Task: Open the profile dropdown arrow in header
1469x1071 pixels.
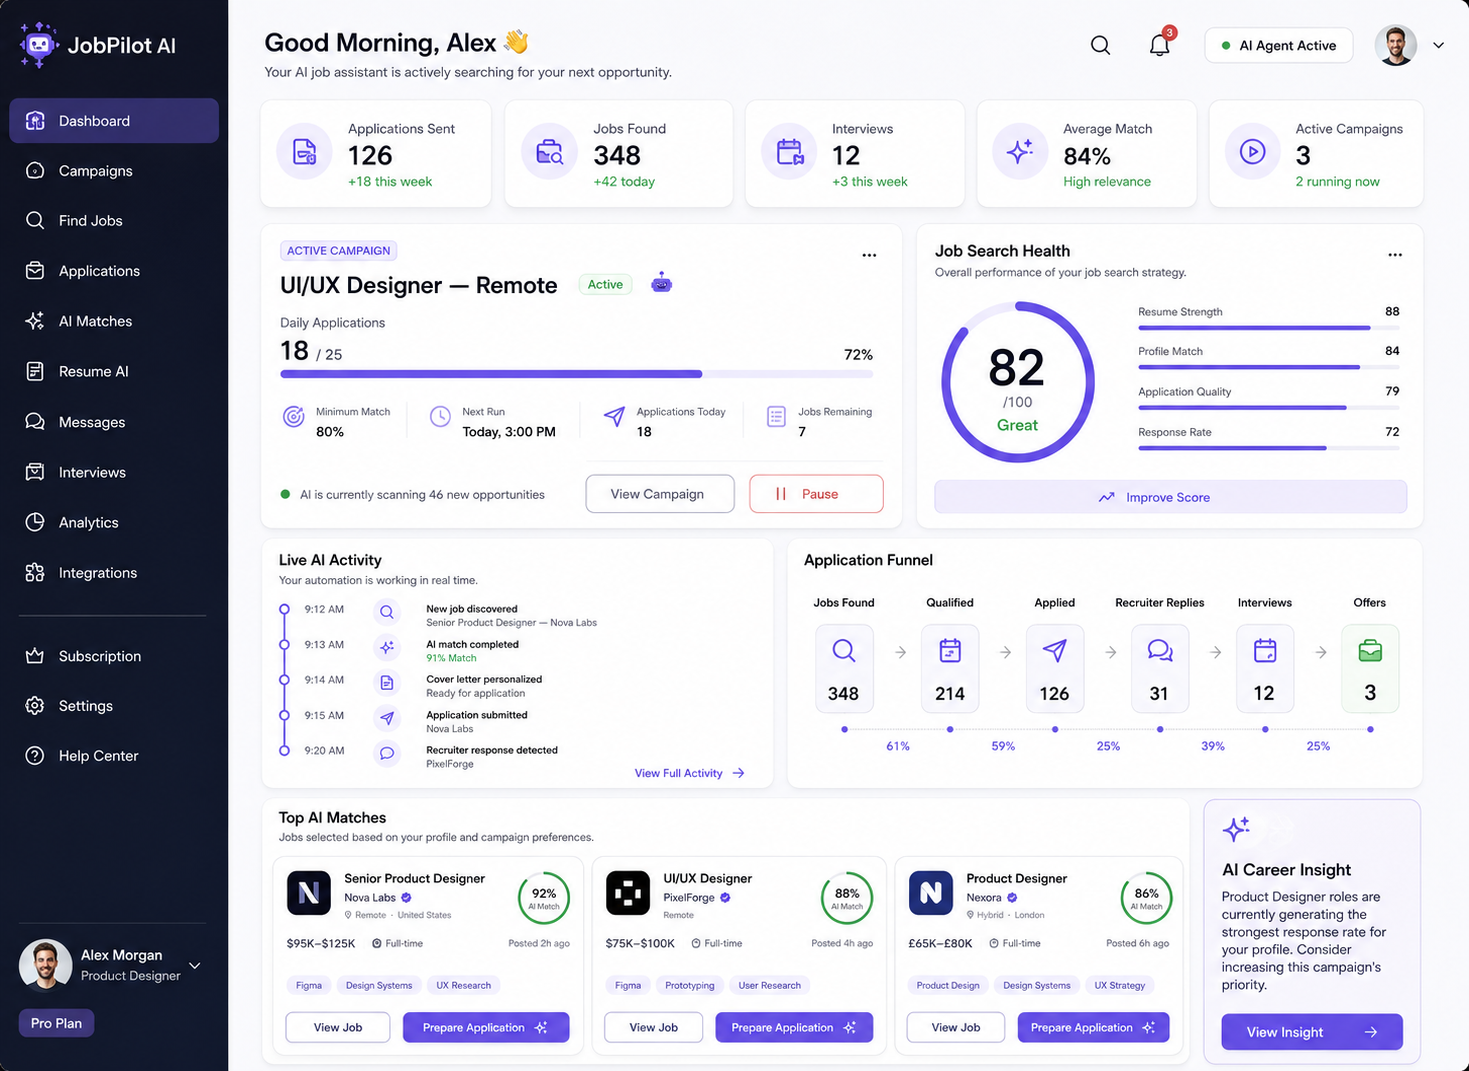Action: pyautogui.click(x=1438, y=45)
